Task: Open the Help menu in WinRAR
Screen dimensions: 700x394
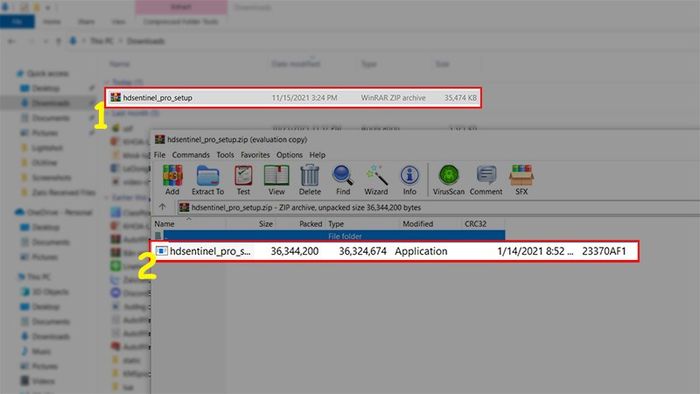Action: click(x=317, y=155)
